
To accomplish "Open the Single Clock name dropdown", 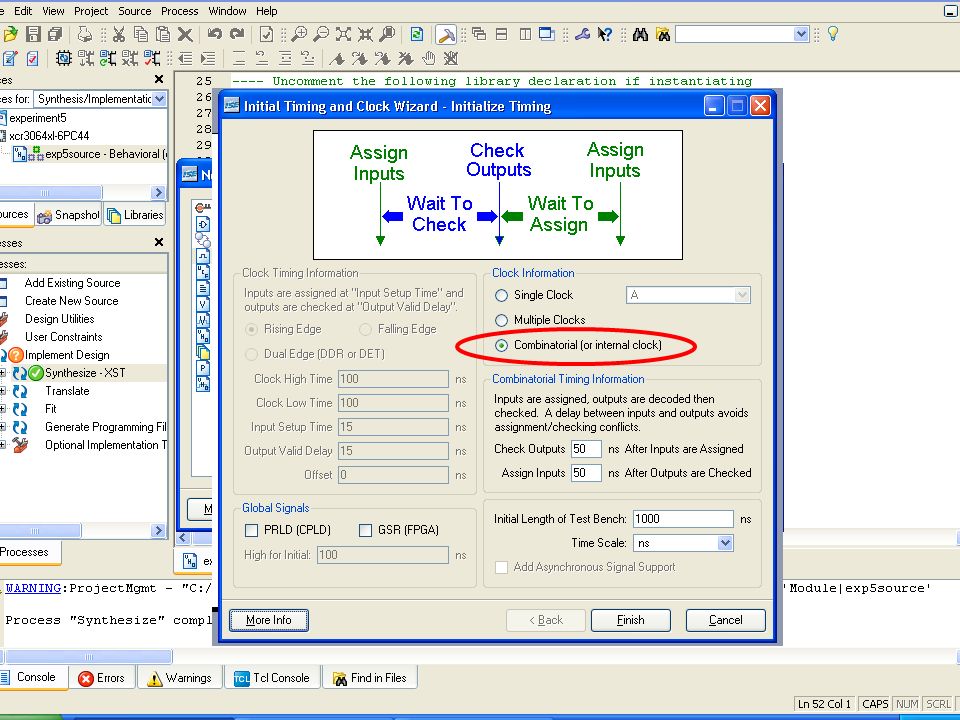I will 742,295.
